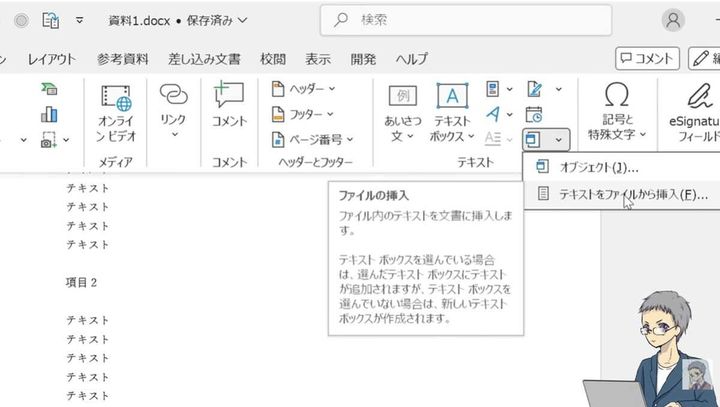Open the 差し込み文書 ribbon tab
720x407 pixels.
point(204,59)
